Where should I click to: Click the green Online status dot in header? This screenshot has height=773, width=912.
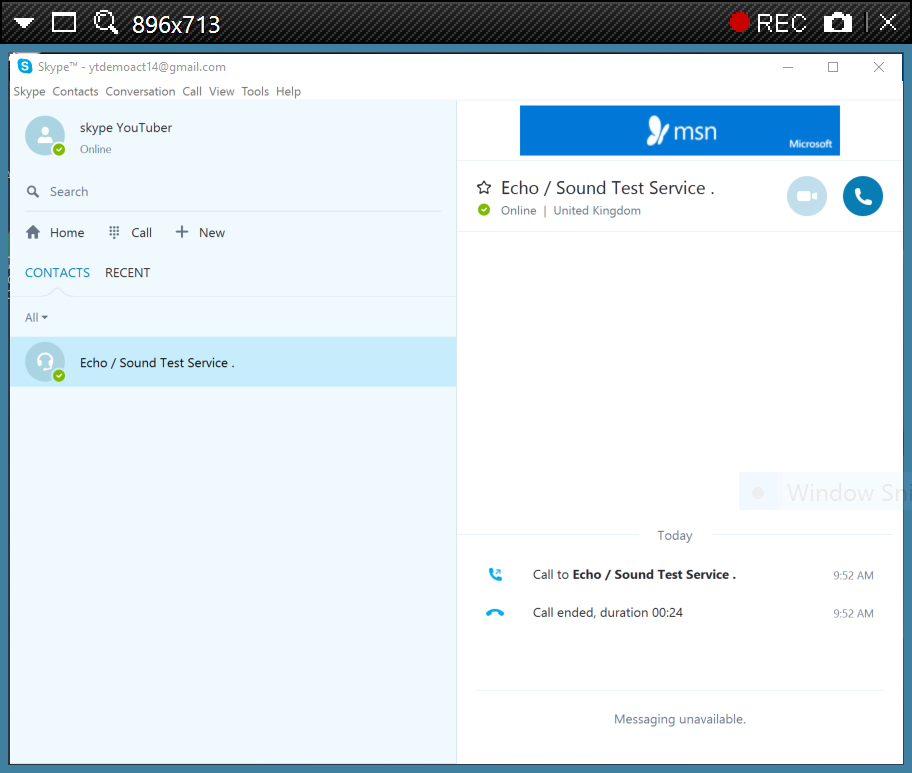tap(484, 210)
